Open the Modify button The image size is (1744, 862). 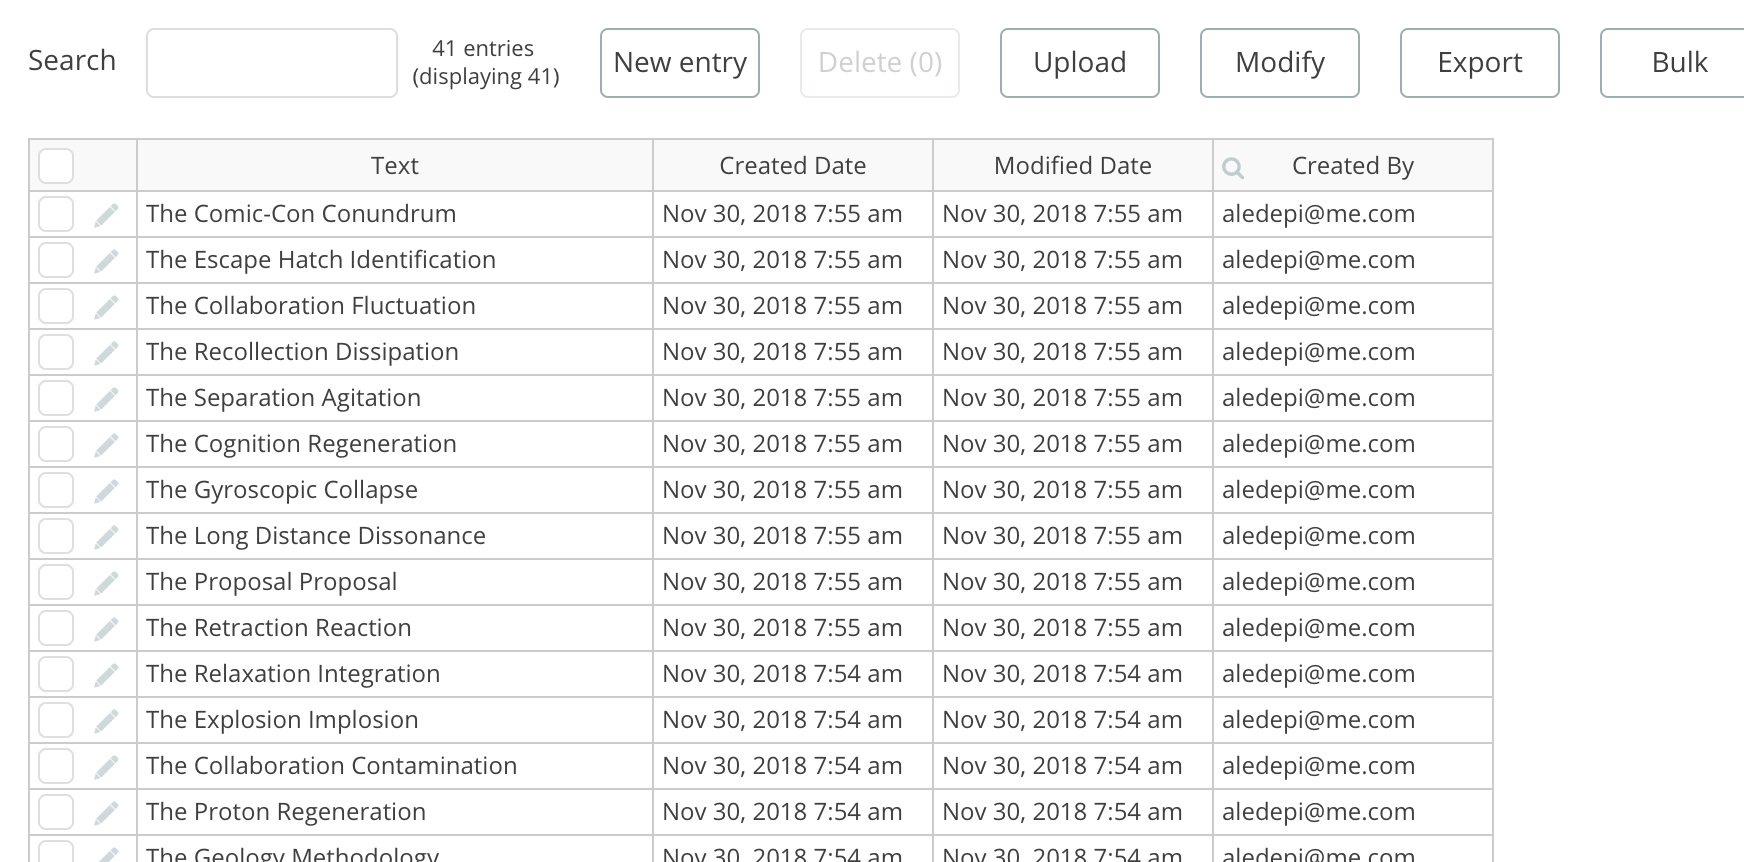(1279, 63)
